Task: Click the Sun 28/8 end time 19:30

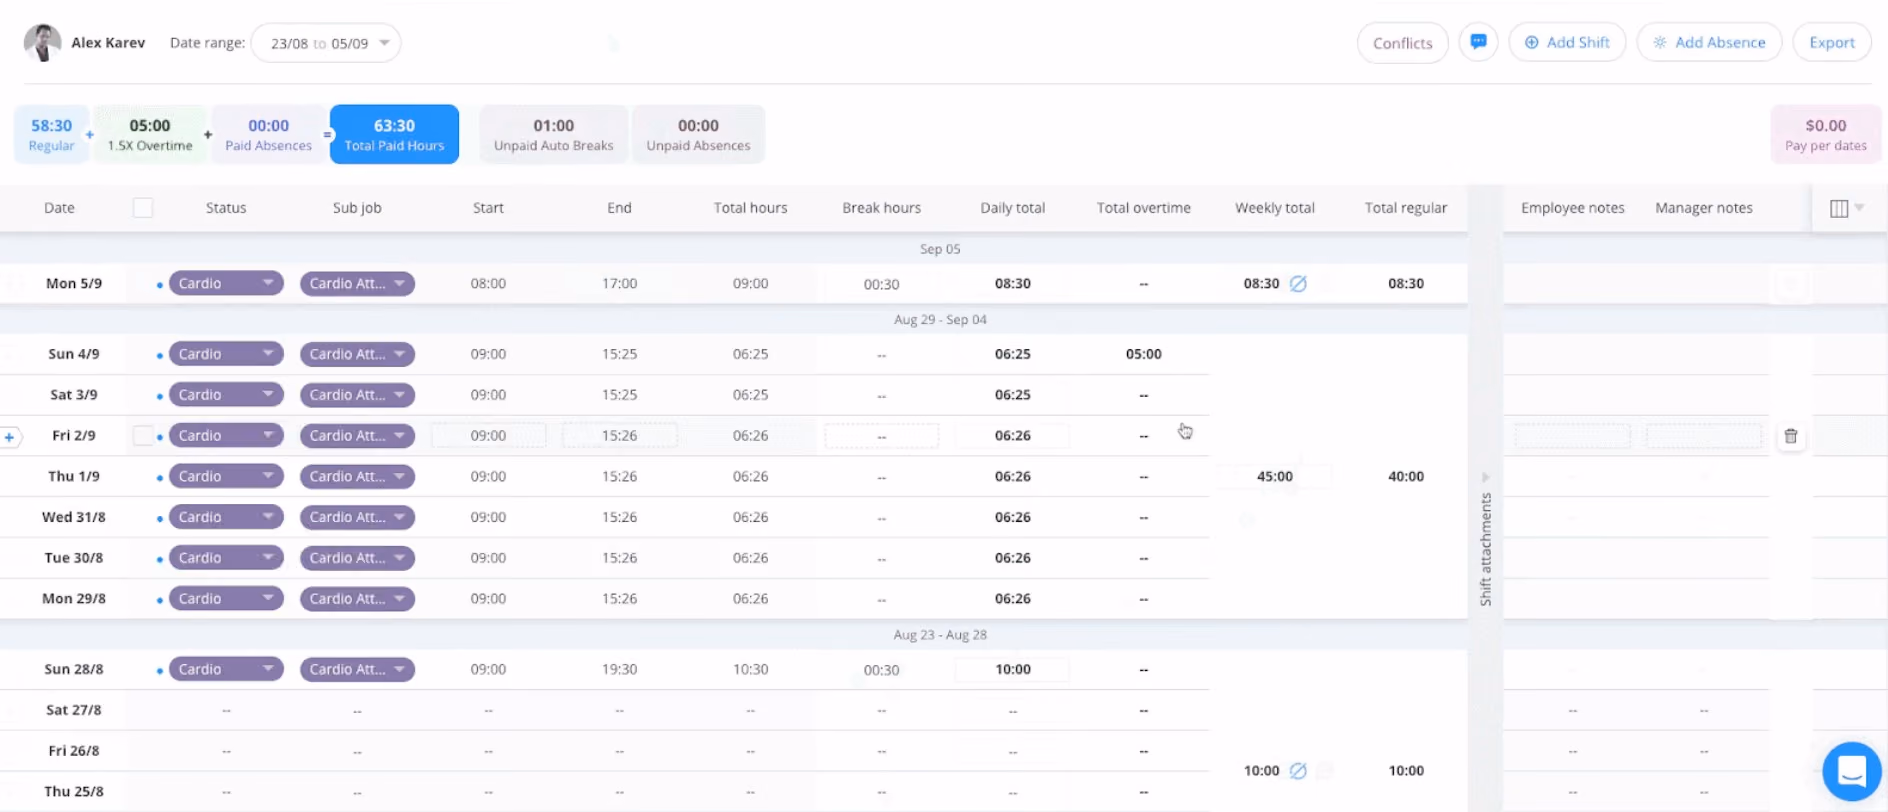Action: pos(619,670)
